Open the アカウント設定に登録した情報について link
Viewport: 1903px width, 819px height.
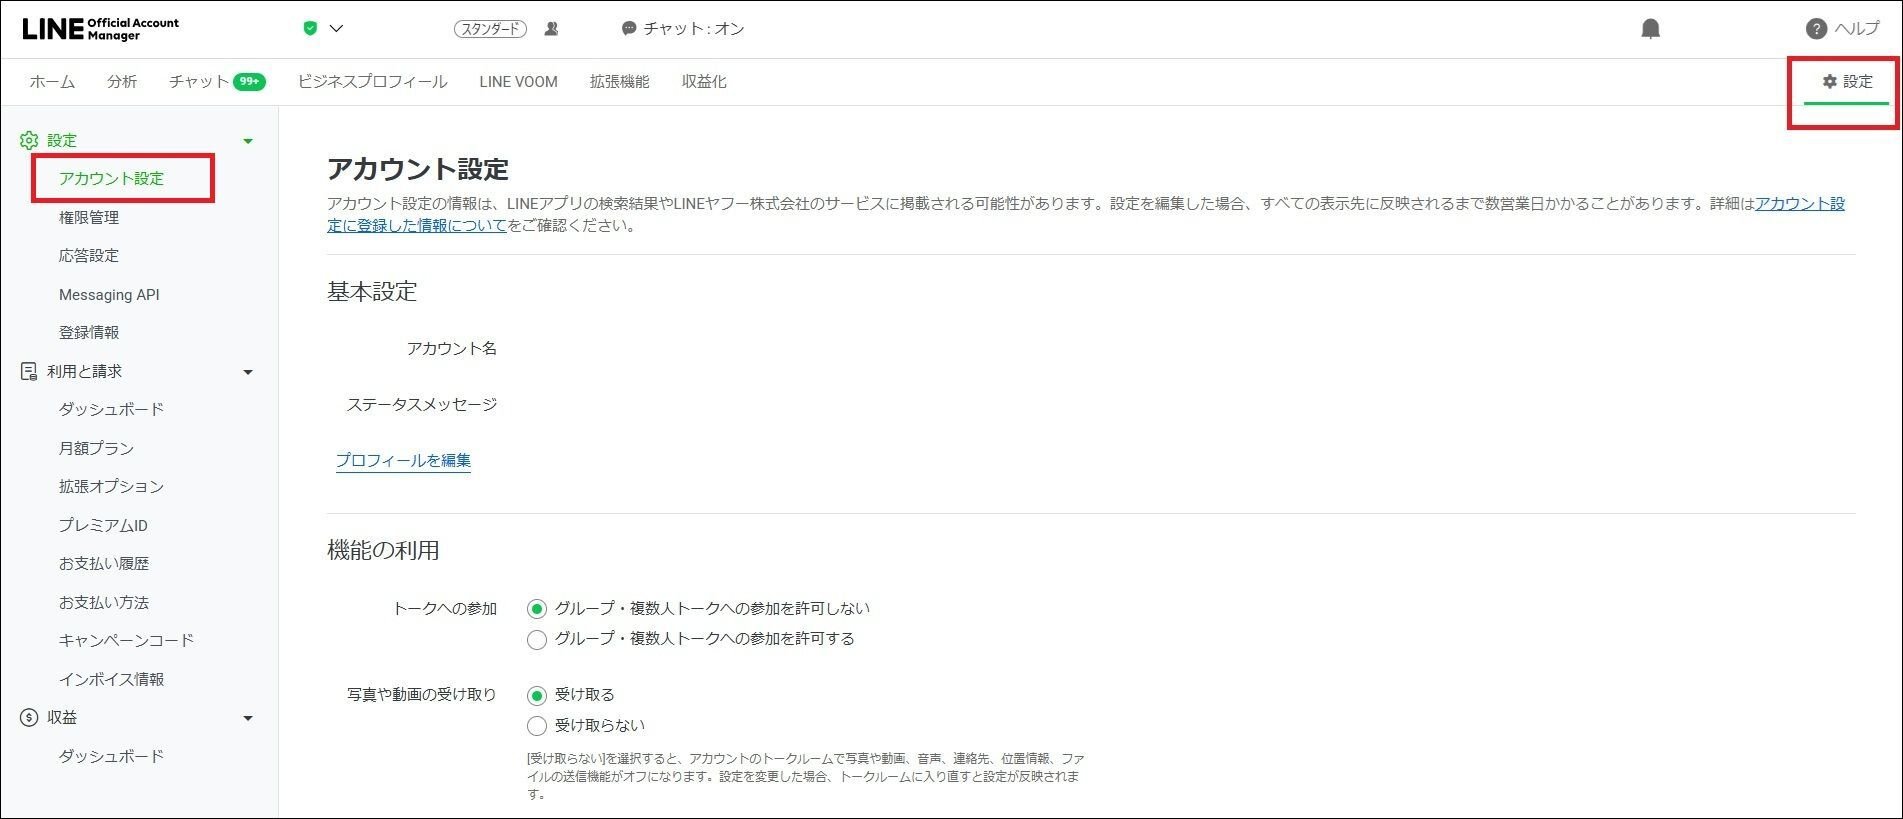coord(1086,215)
